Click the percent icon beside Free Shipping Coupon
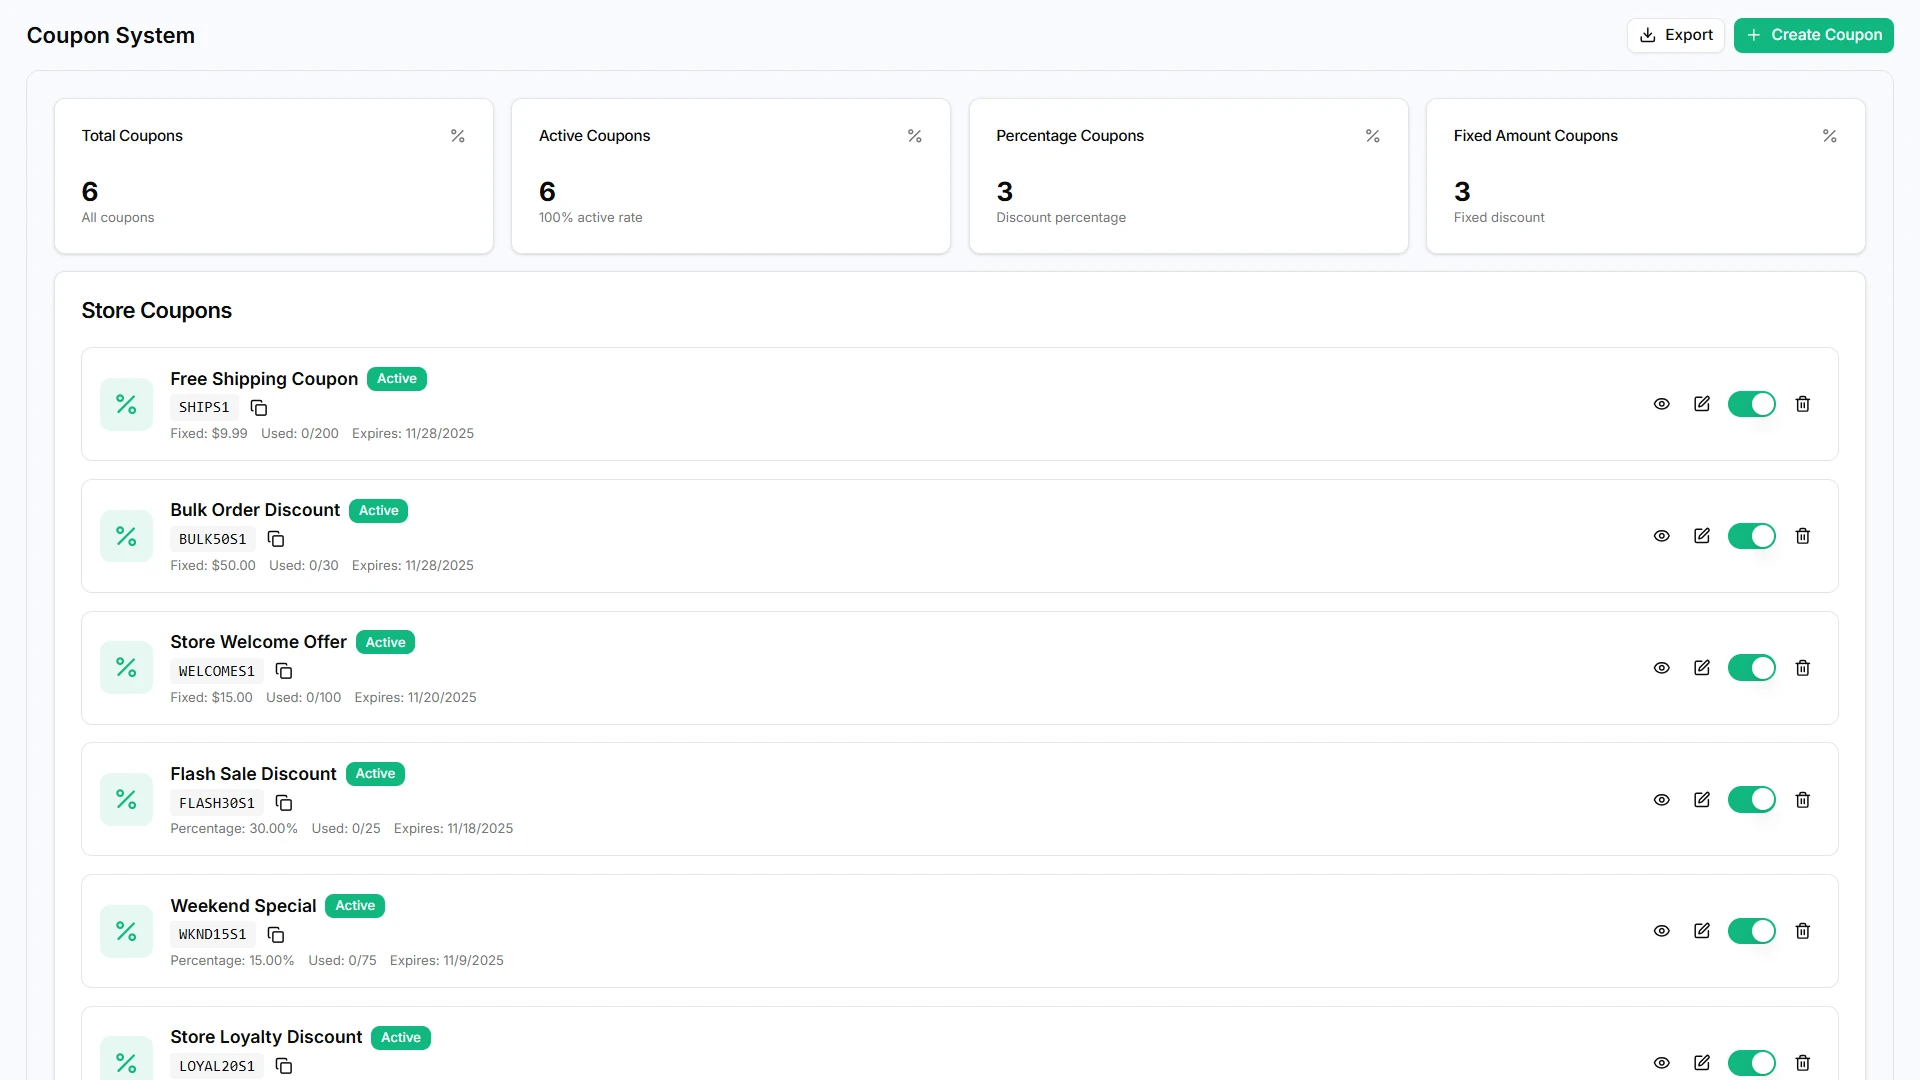This screenshot has width=1920, height=1080. pyautogui.click(x=126, y=404)
